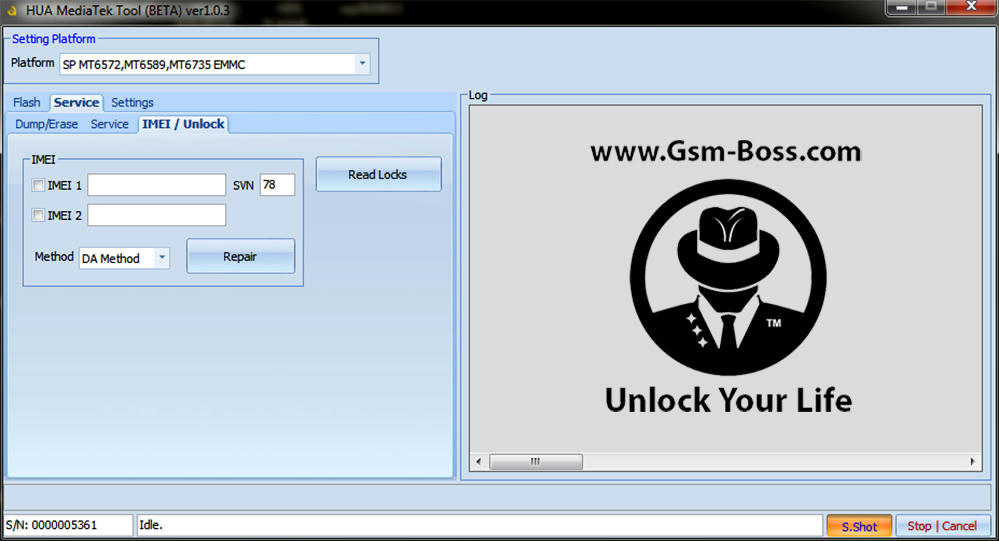Image resolution: width=999 pixels, height=541 pixels.
Task: Click the Log scrollbar left arrow
Action: pos(478,461)
